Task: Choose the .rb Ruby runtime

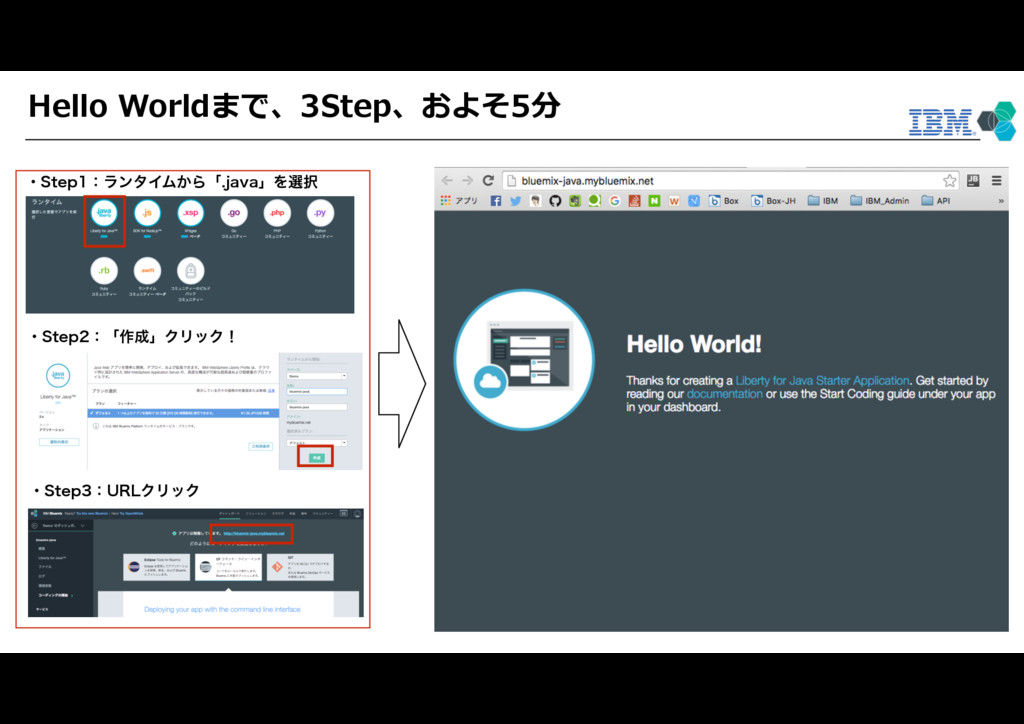Action: click(x=104, y=270)
